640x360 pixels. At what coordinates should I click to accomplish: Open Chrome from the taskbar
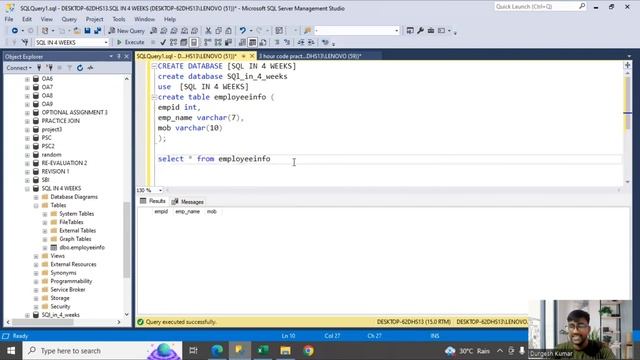pyautogui.click(x=309, y=351)
